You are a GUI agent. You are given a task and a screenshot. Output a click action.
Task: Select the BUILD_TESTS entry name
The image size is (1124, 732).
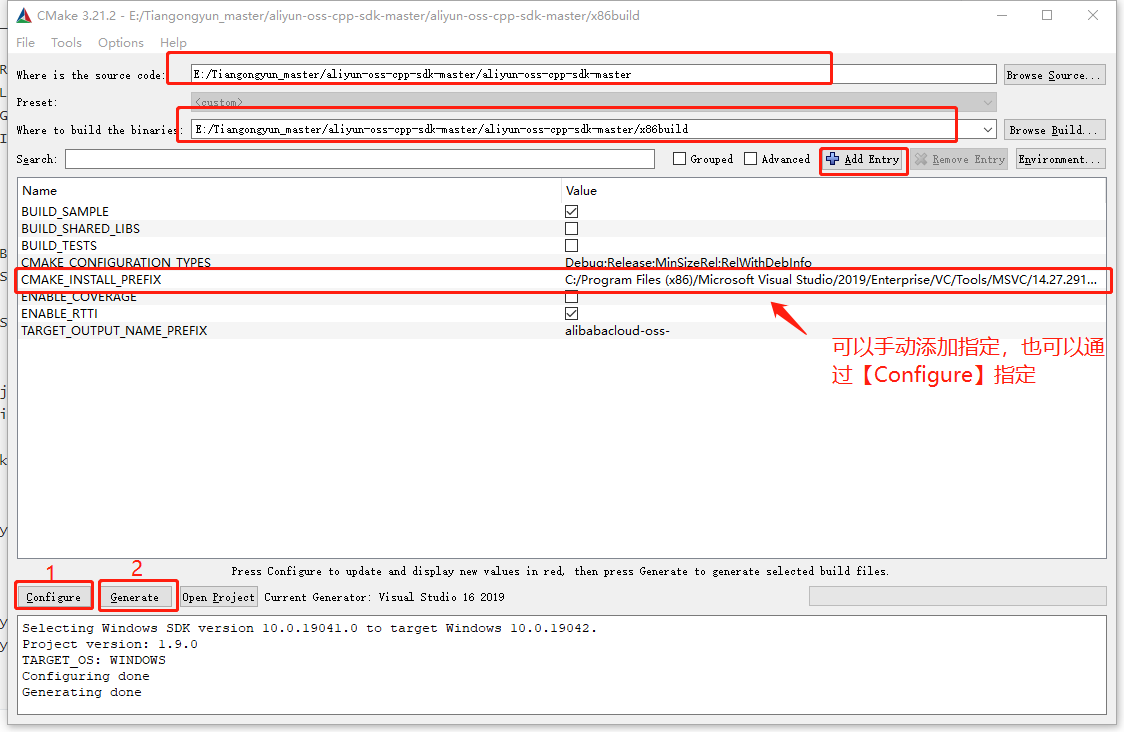point(59,246)
